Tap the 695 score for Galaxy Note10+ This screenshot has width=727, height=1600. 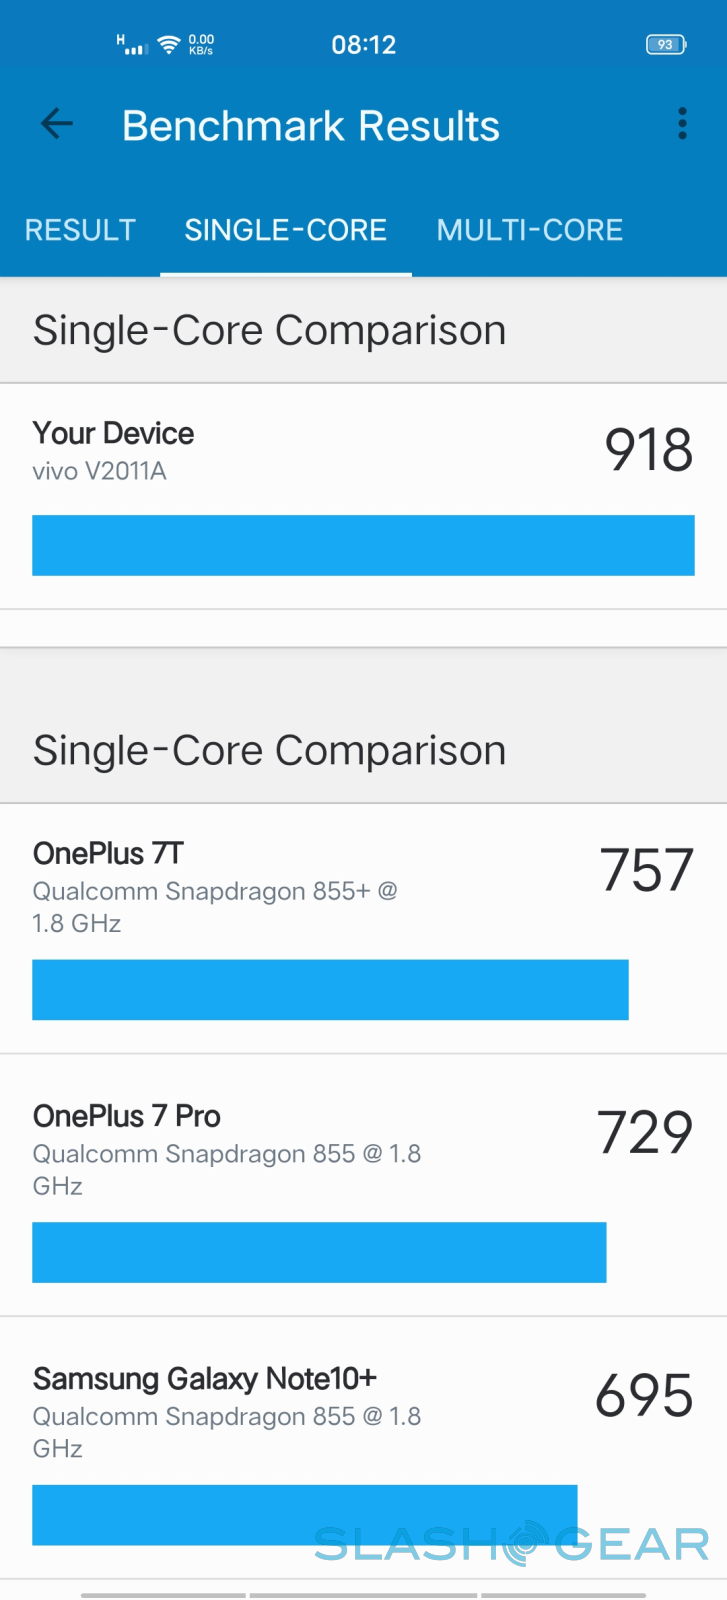[645, 1396]
